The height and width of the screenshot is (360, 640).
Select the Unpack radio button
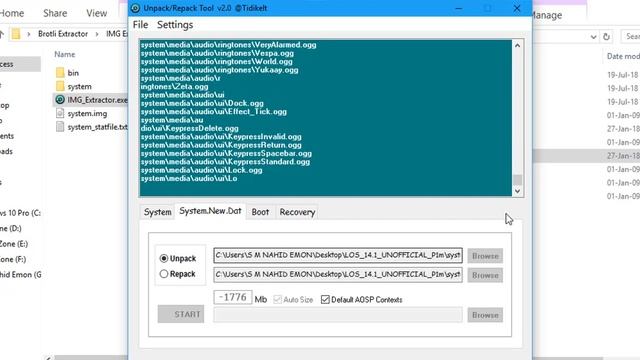(164, 258)
